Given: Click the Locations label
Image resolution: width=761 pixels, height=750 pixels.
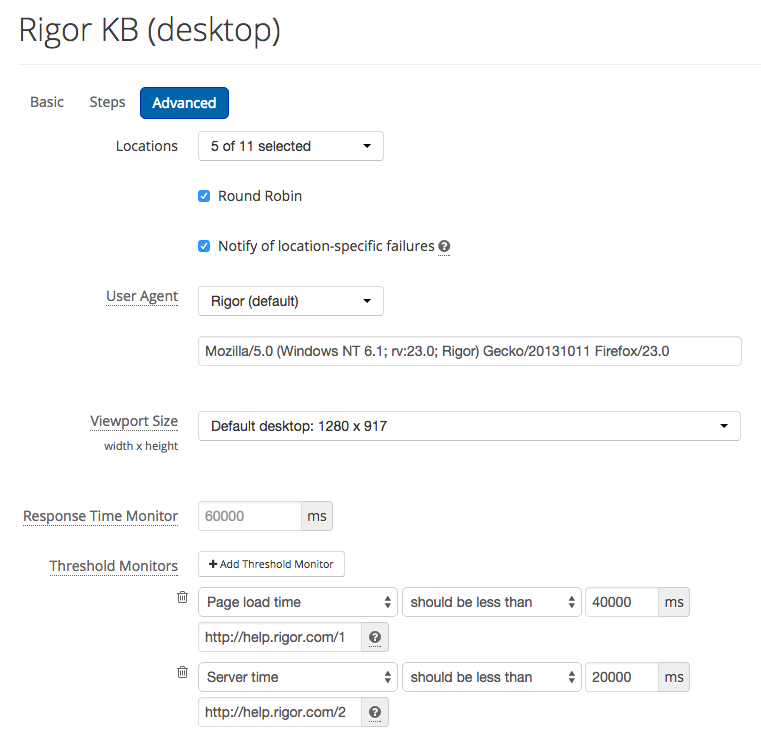Looking at the screenshot, I should 147,146.
